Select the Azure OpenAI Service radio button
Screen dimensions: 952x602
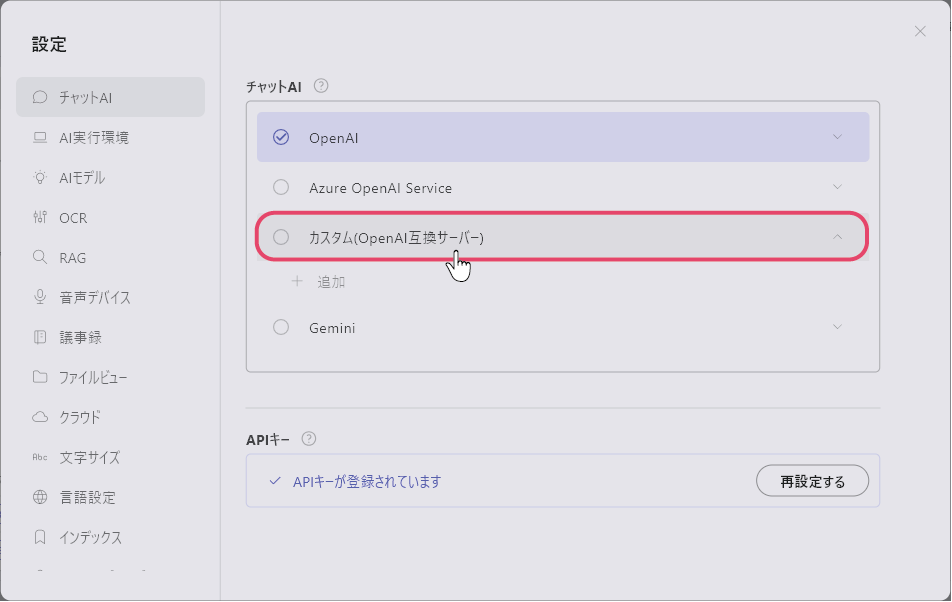[x=281, y=187]
